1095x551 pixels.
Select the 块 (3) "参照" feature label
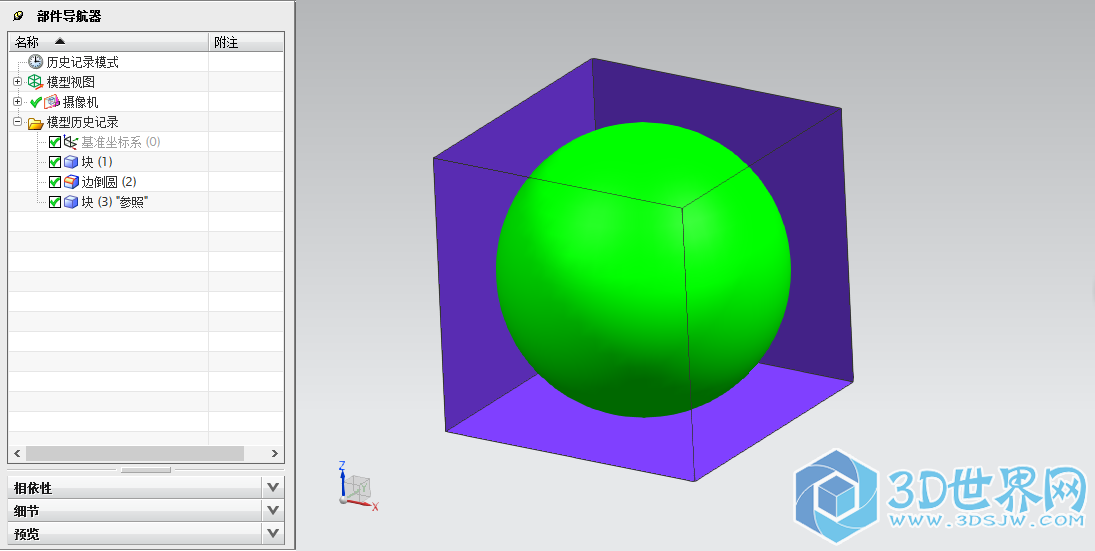coord(115,202)
